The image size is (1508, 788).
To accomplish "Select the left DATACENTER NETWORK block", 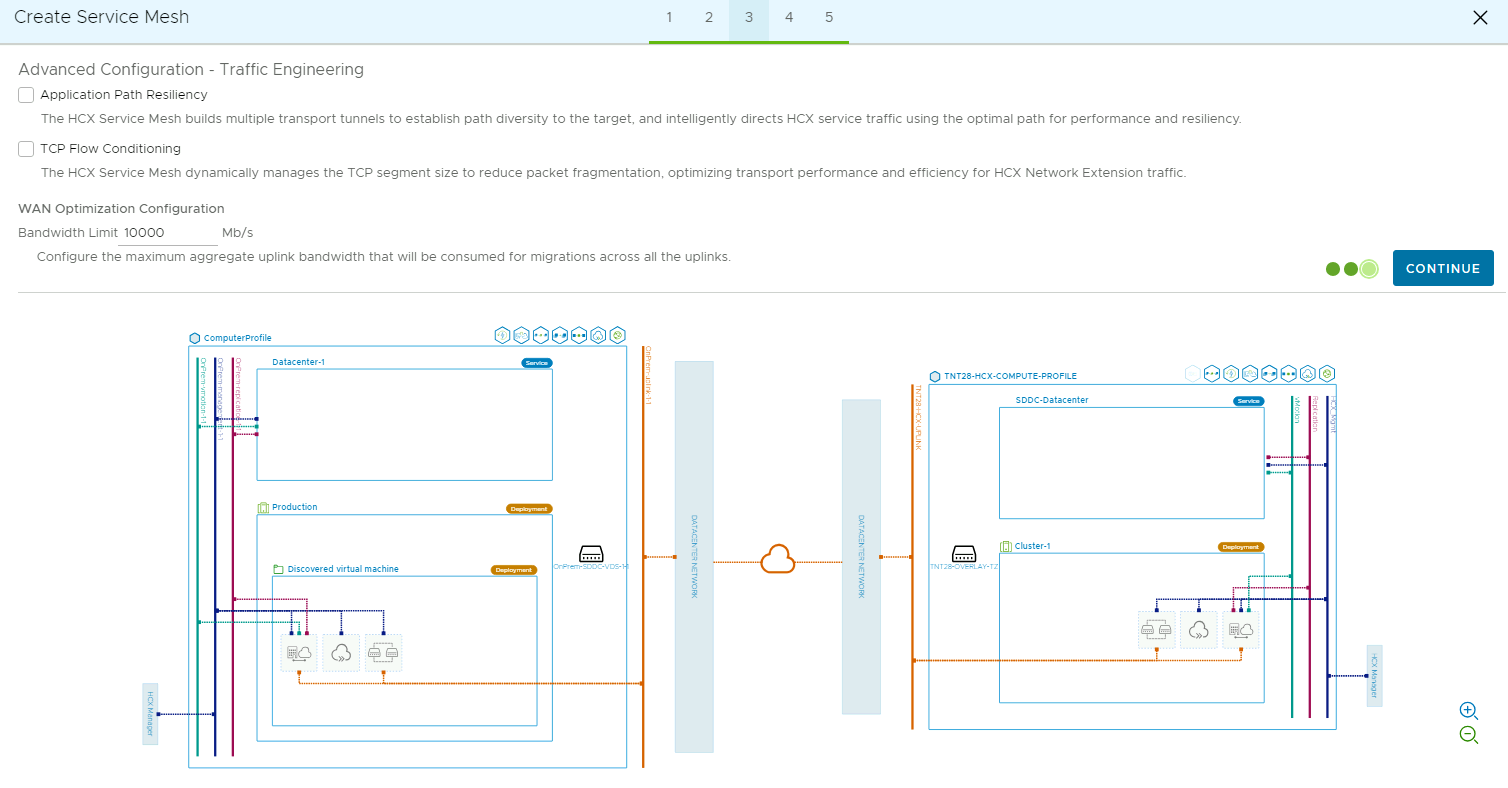I will (694, 557).
